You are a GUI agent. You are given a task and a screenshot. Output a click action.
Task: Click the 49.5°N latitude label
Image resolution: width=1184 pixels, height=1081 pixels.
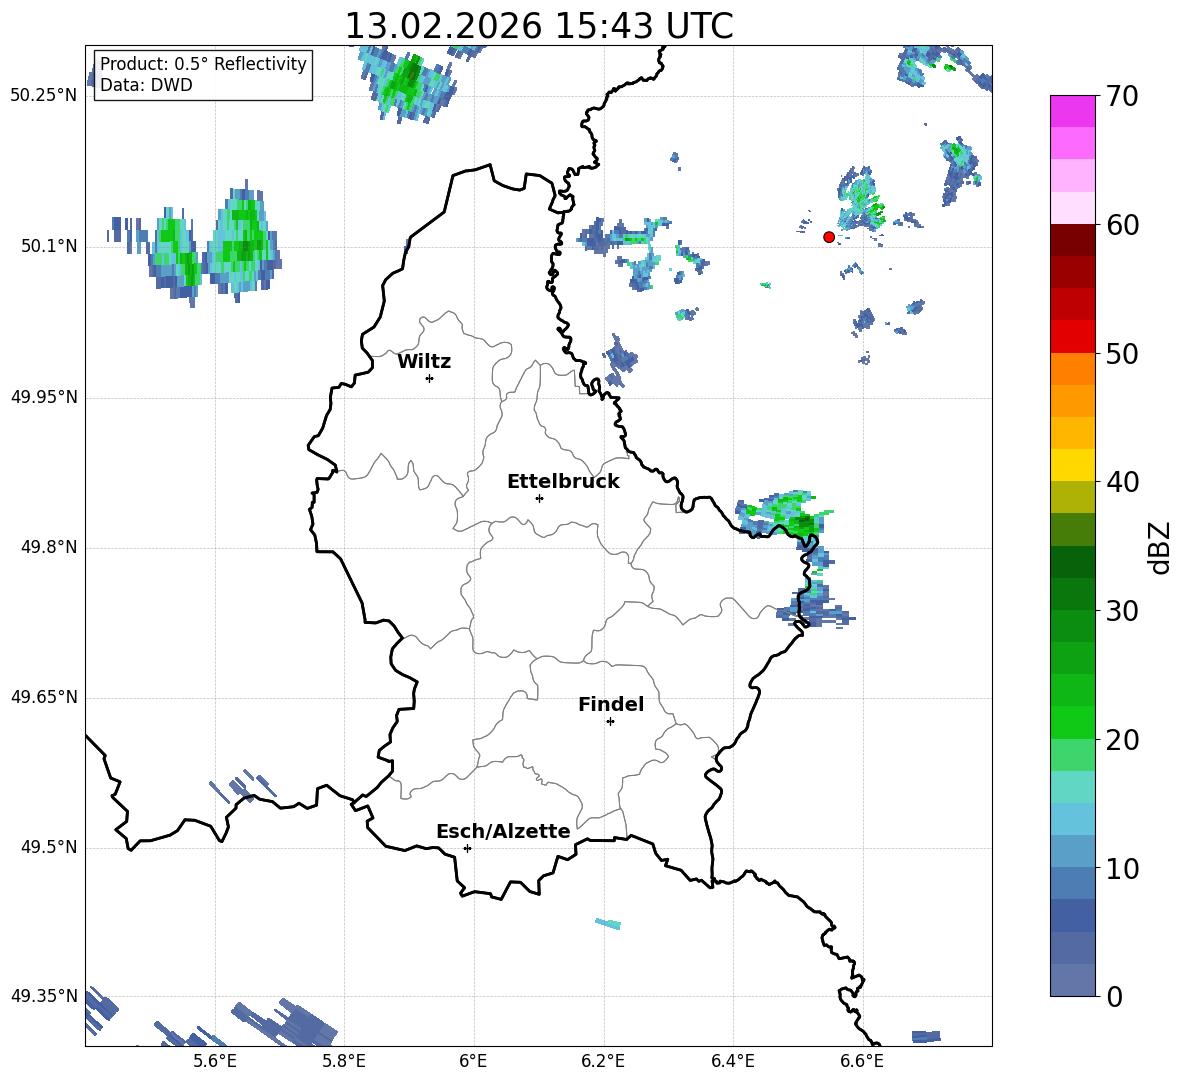[x=49, y=847]
